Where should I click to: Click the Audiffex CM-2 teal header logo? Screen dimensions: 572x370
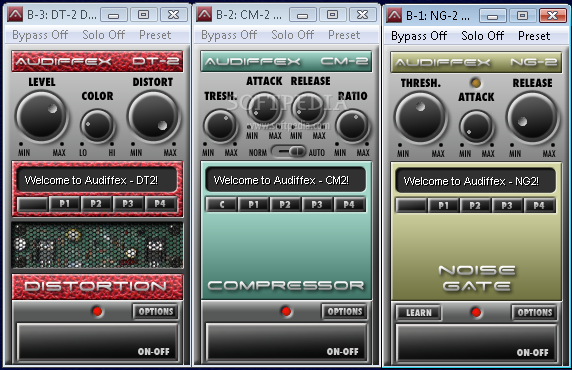[286, 61]
